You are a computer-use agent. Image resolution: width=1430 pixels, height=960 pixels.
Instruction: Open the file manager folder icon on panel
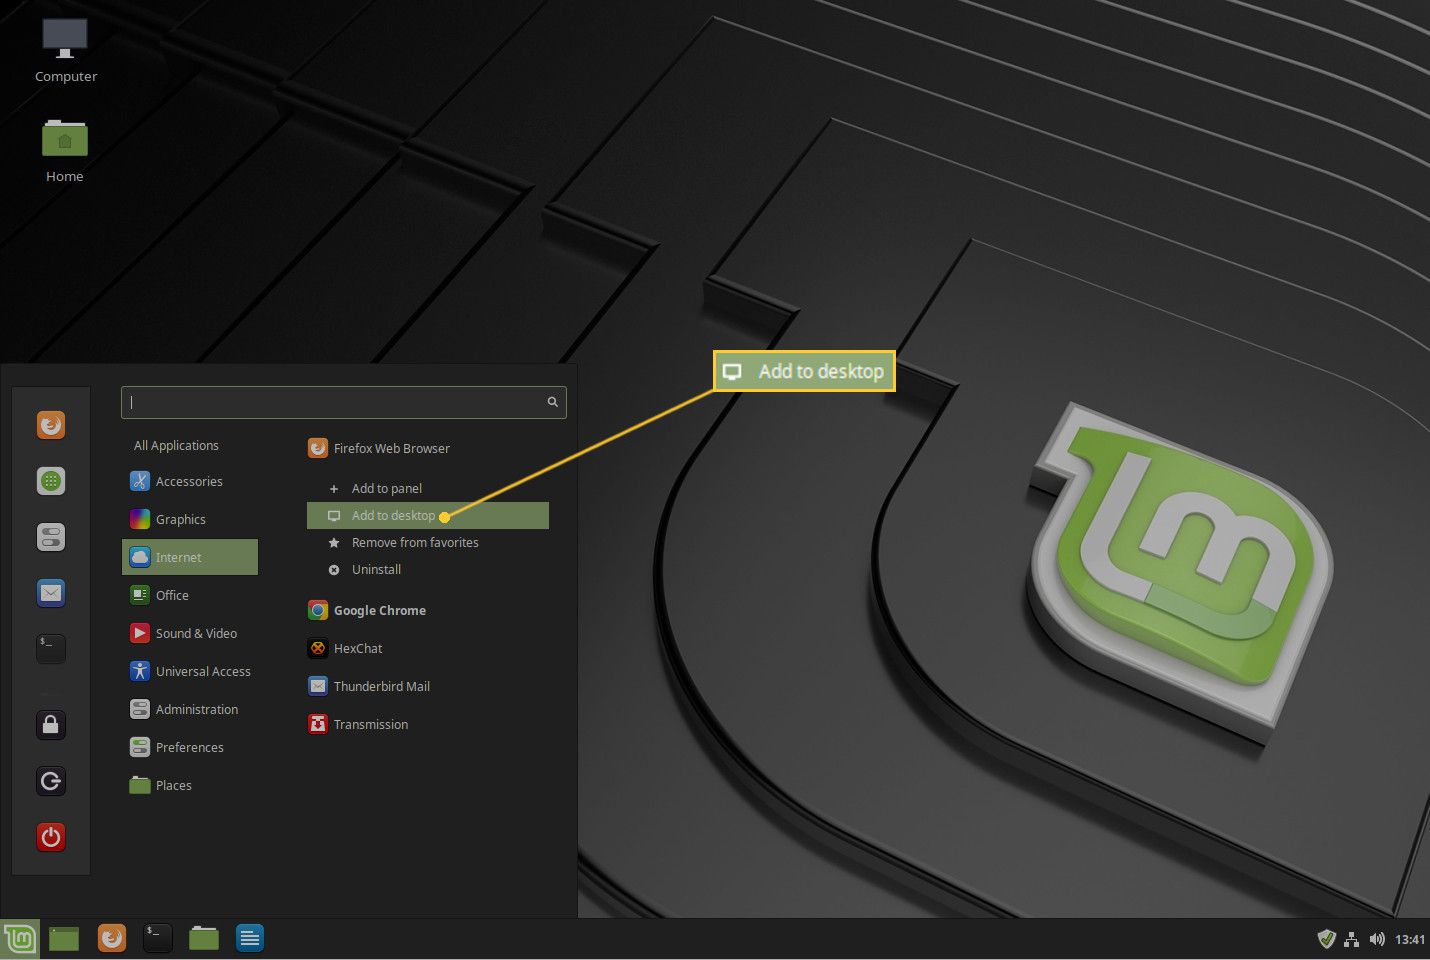pyautogui.click(x=204, y=938)
